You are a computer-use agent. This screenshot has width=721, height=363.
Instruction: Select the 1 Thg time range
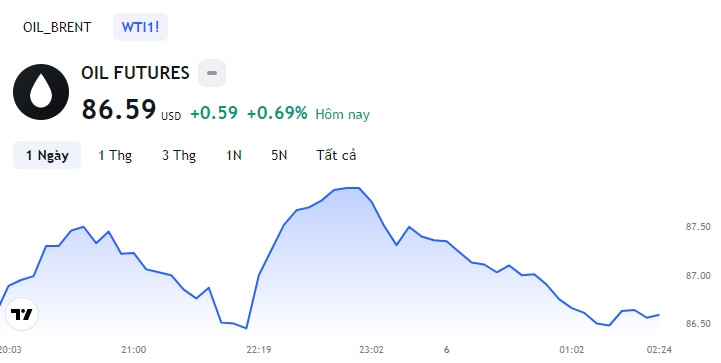(x=115, y=155)
